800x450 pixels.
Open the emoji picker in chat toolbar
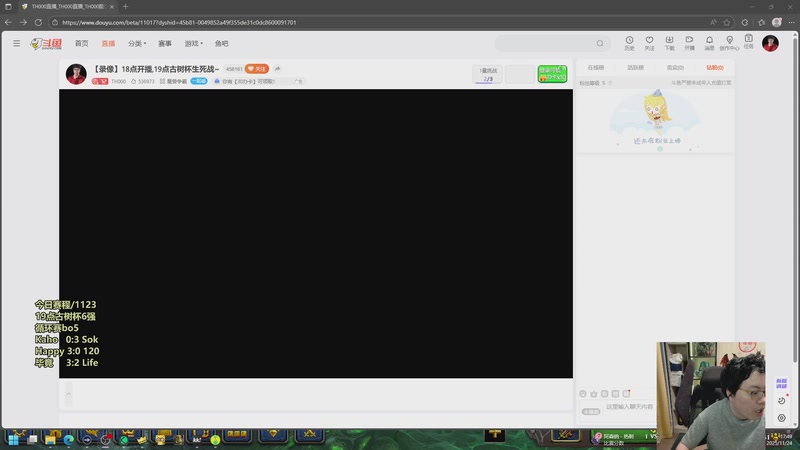[583, 394]
